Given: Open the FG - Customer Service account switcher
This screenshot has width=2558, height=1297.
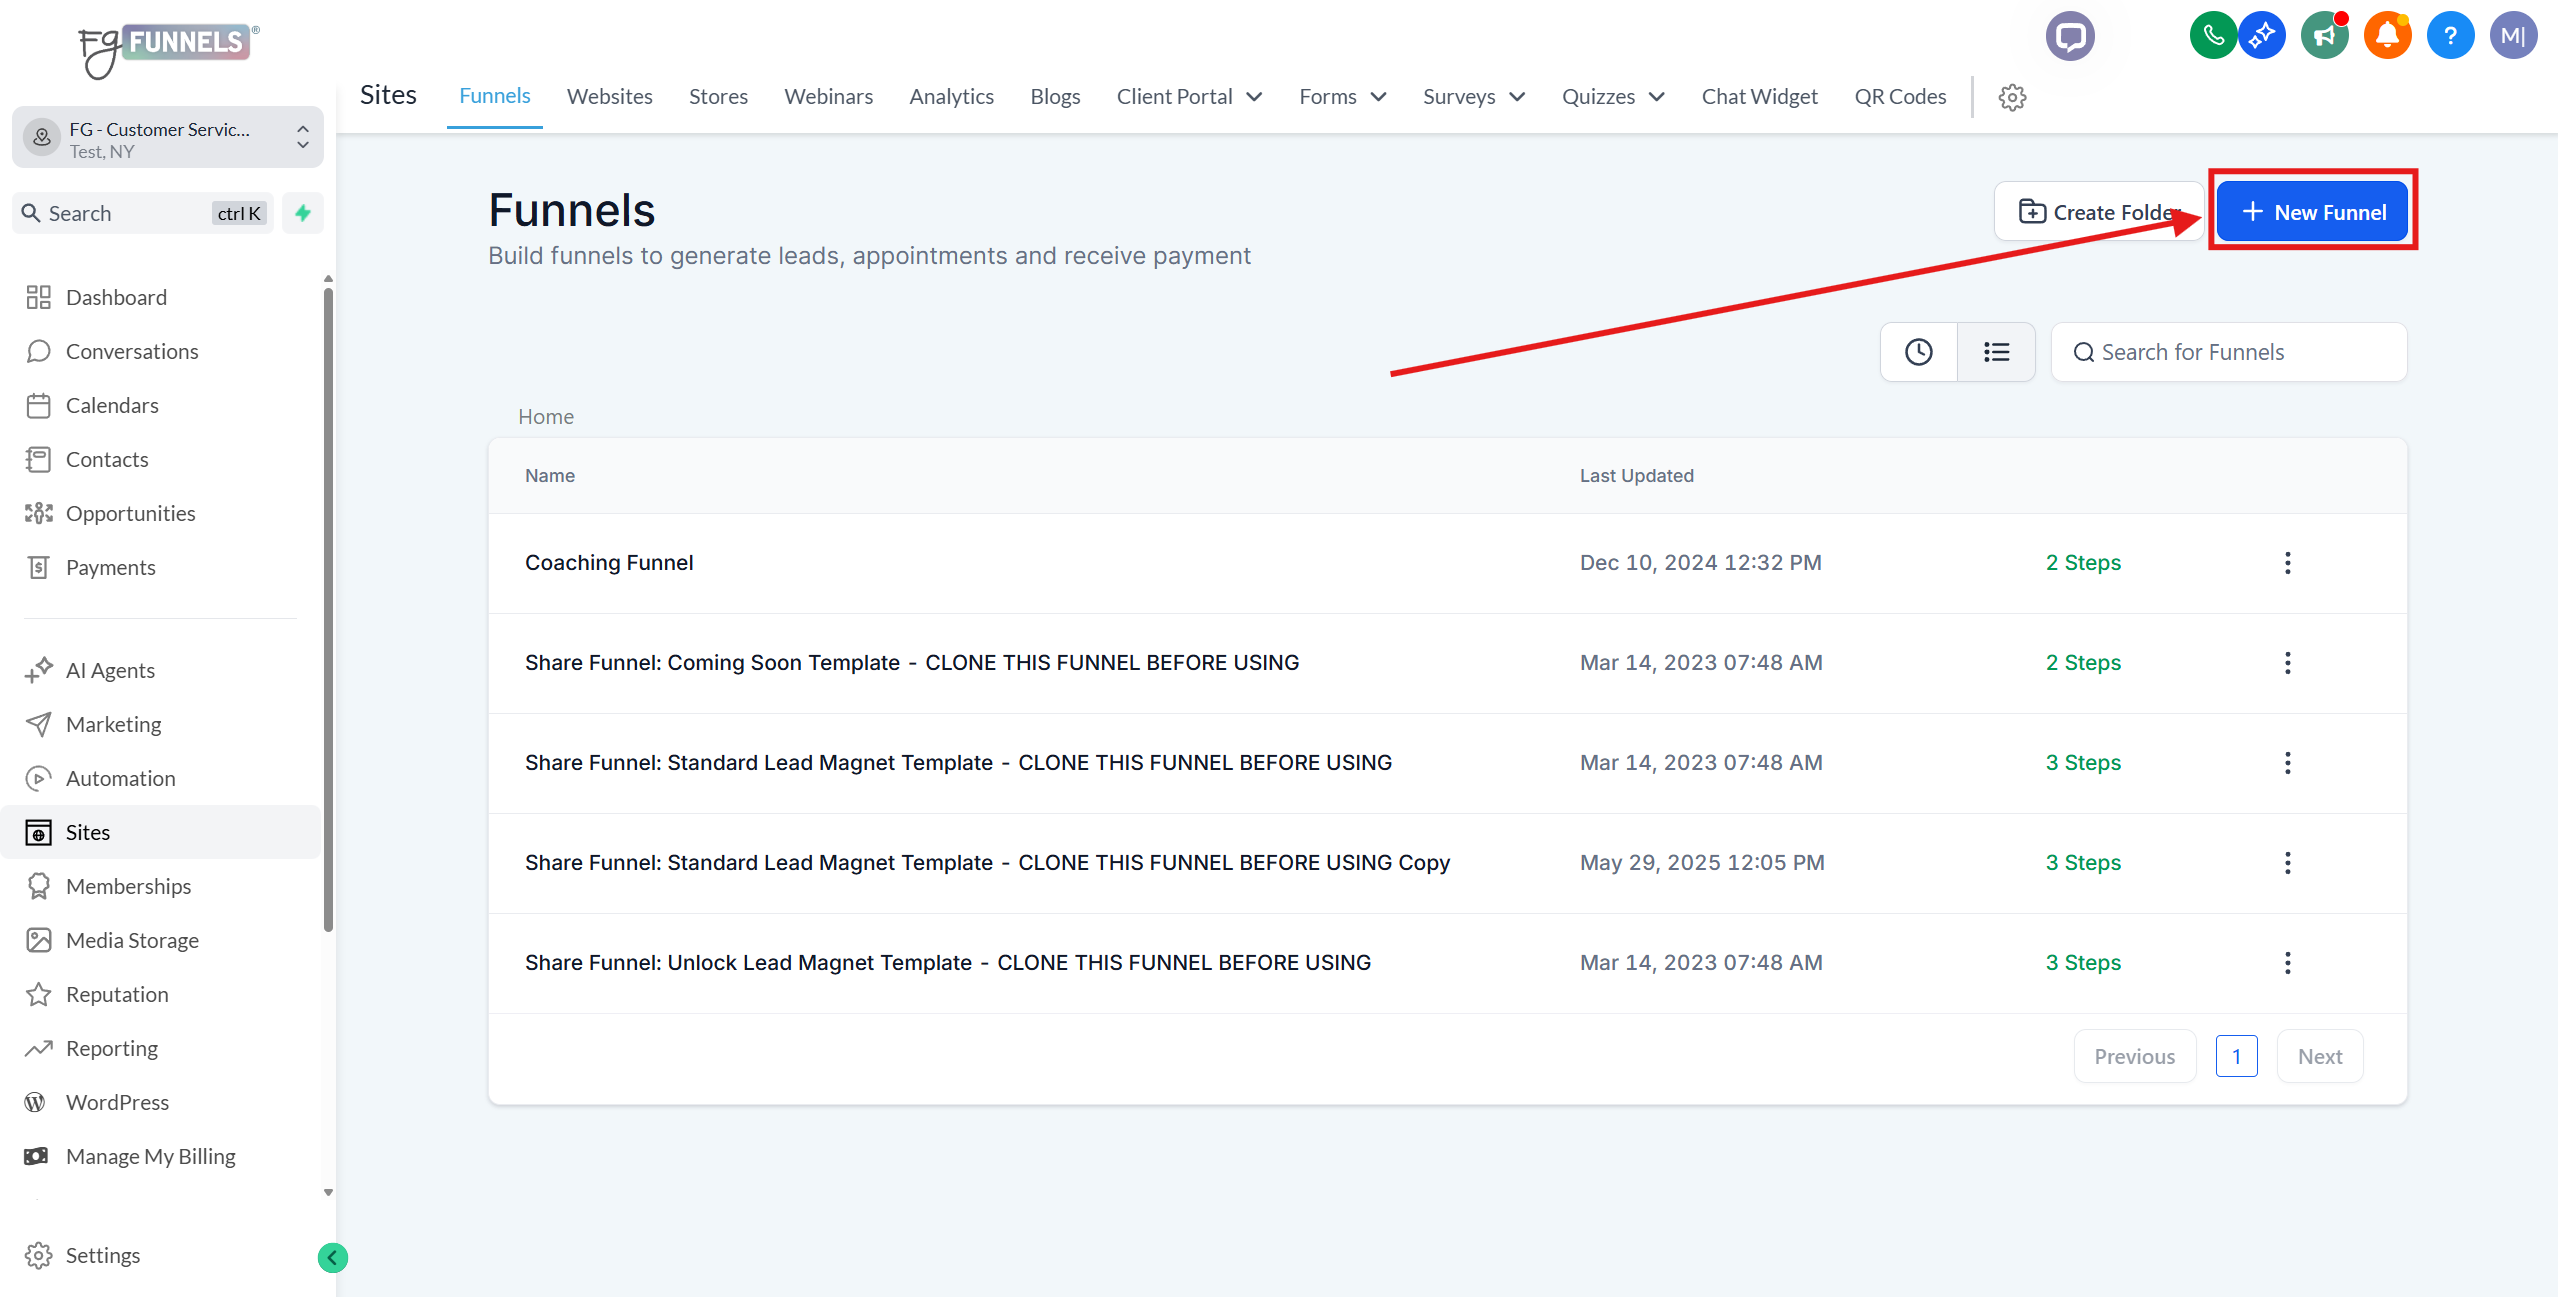Looking at the screenshot, I should 167,139.
